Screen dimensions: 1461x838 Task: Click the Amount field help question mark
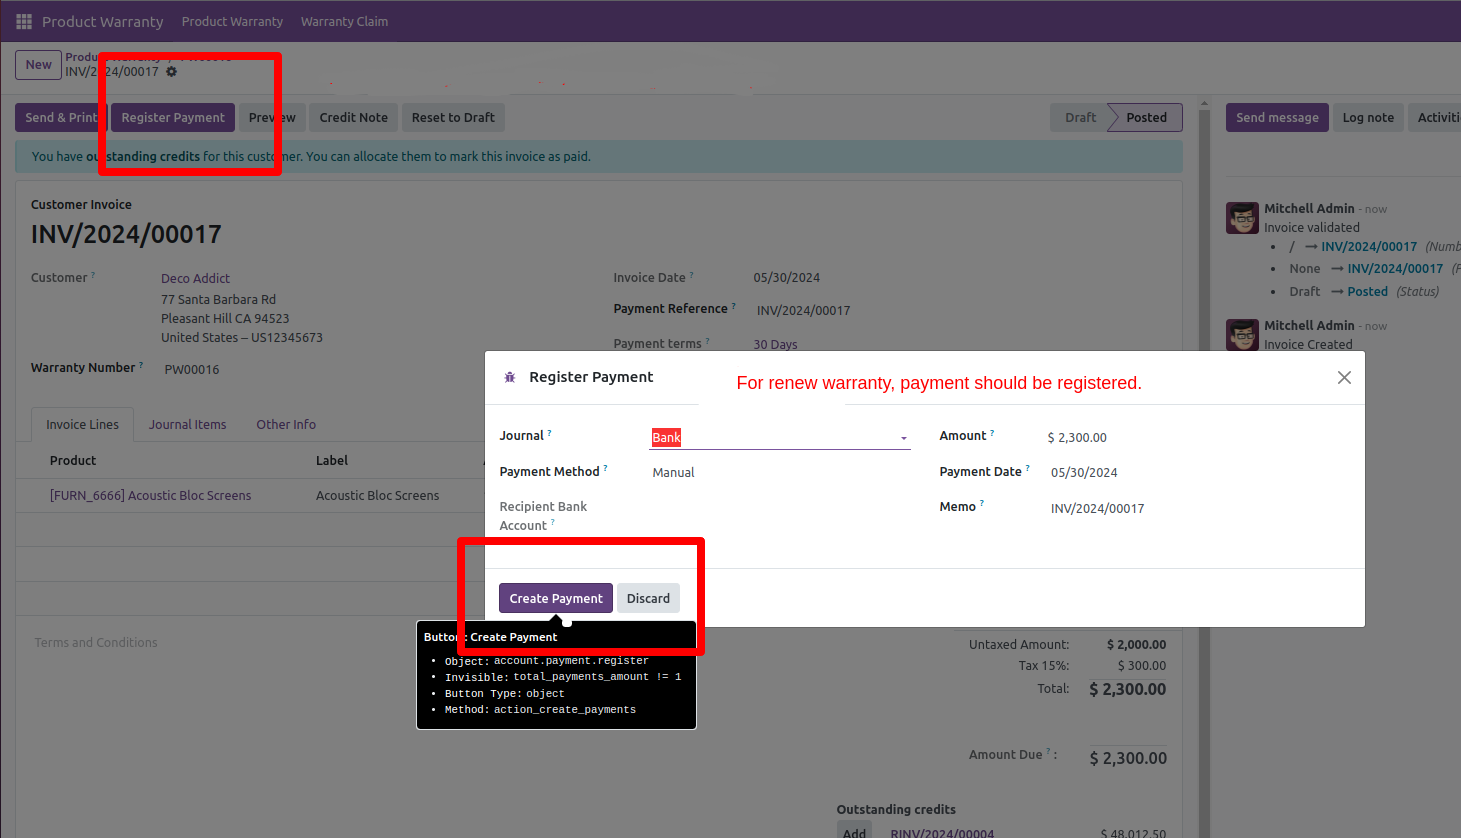click(992, 433)
